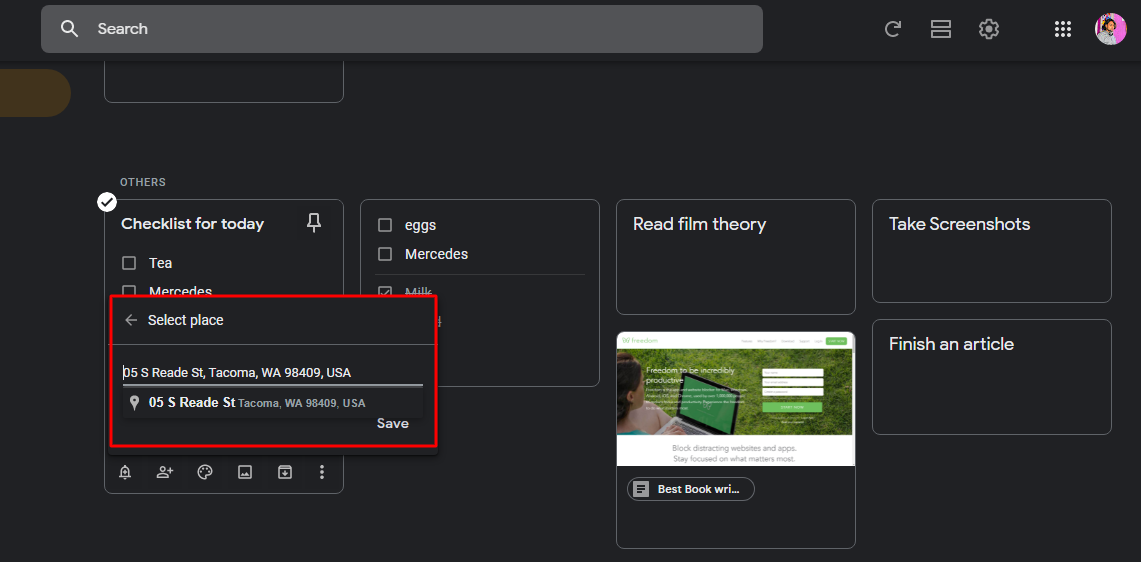
Task: Open the Freedom website thumbnail note
Action: (736, 399)
